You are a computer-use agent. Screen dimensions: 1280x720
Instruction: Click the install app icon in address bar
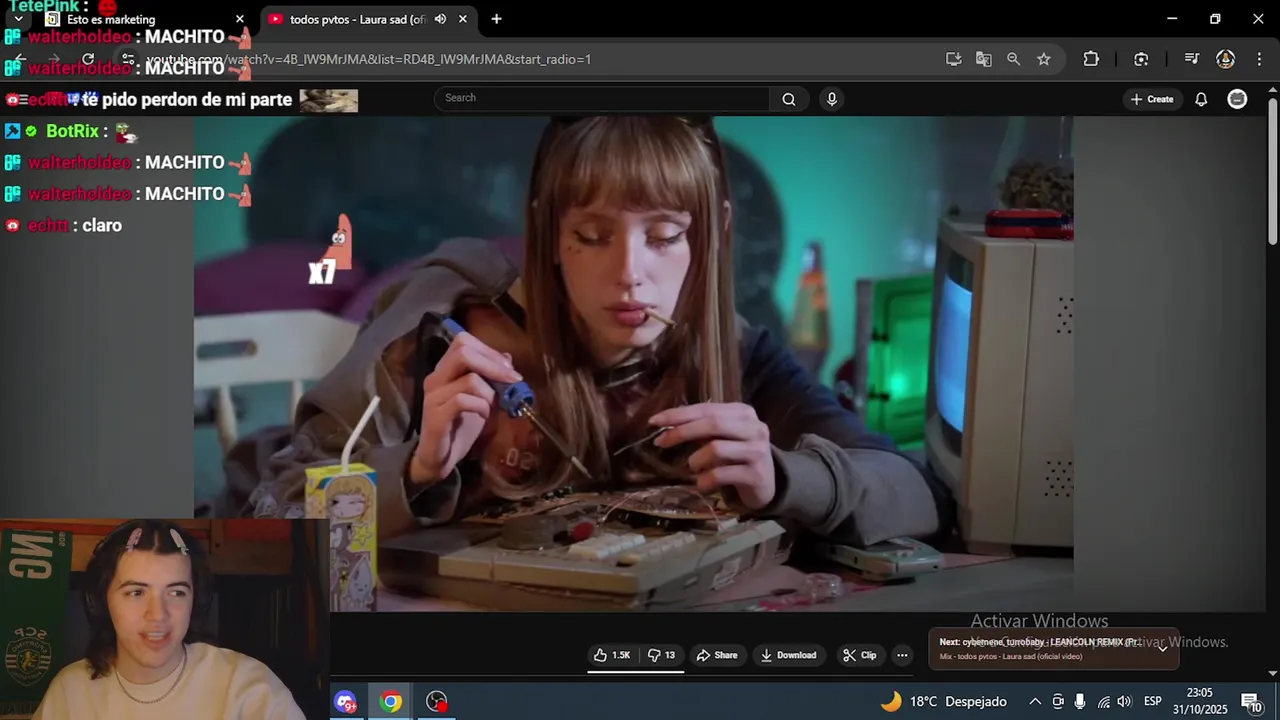[x=954, y=59]
